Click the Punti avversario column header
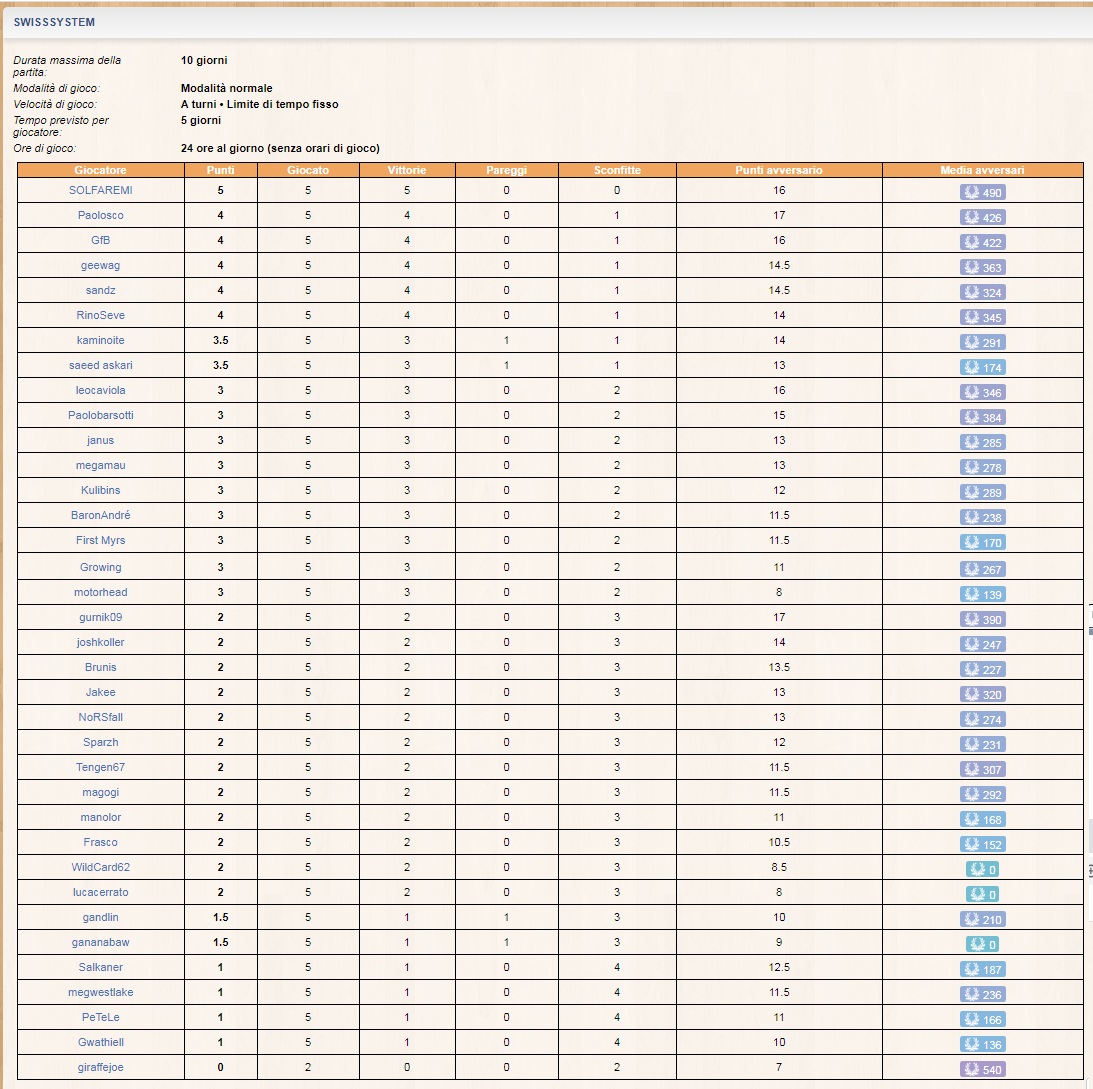The height and width of the screenshot is (1089, 1093). pos(778,170)
